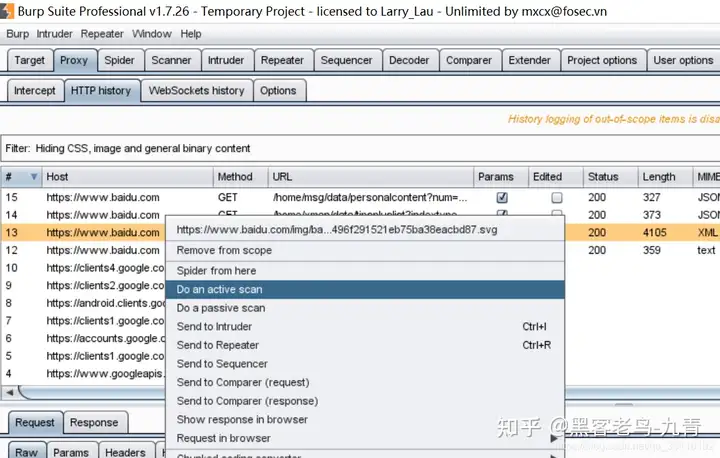720x458 pixels.
Task: Switch to the Comparer tab
Action: [x=469, y=60]
